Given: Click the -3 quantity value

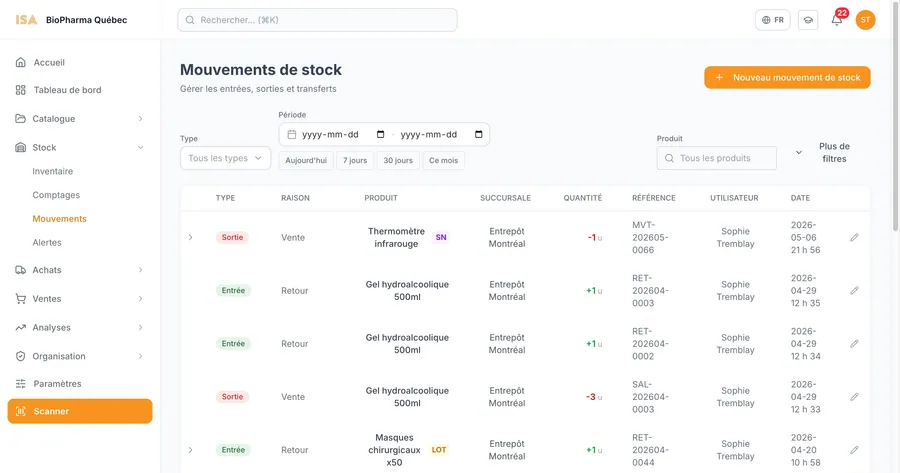Looking at the screenshot, I should [x=591, y=397].
